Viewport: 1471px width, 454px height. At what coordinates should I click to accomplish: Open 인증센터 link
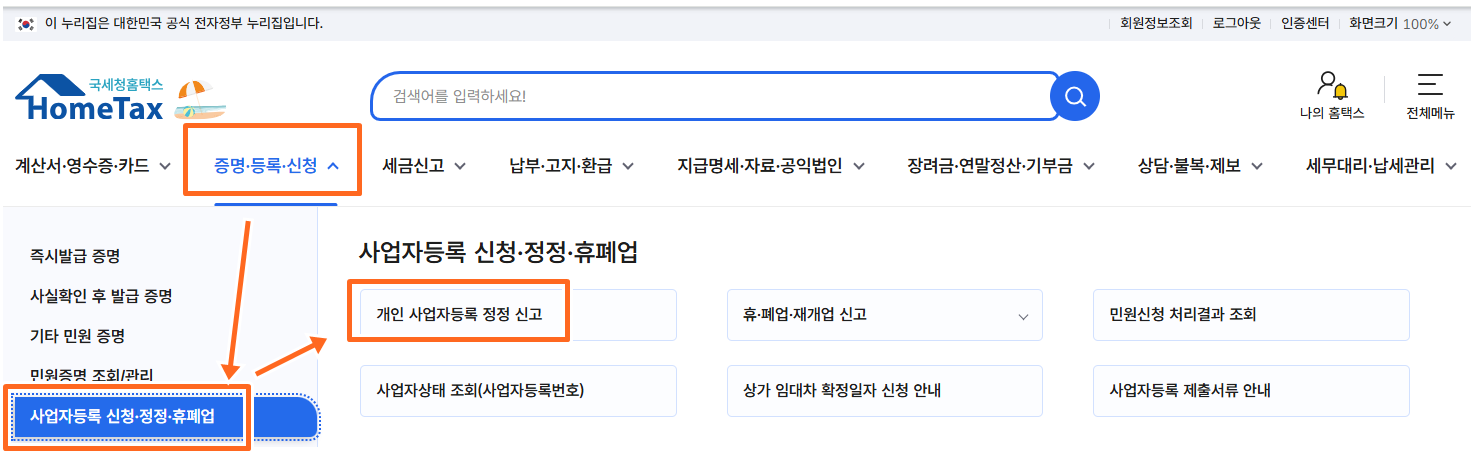coord(1305,23)
